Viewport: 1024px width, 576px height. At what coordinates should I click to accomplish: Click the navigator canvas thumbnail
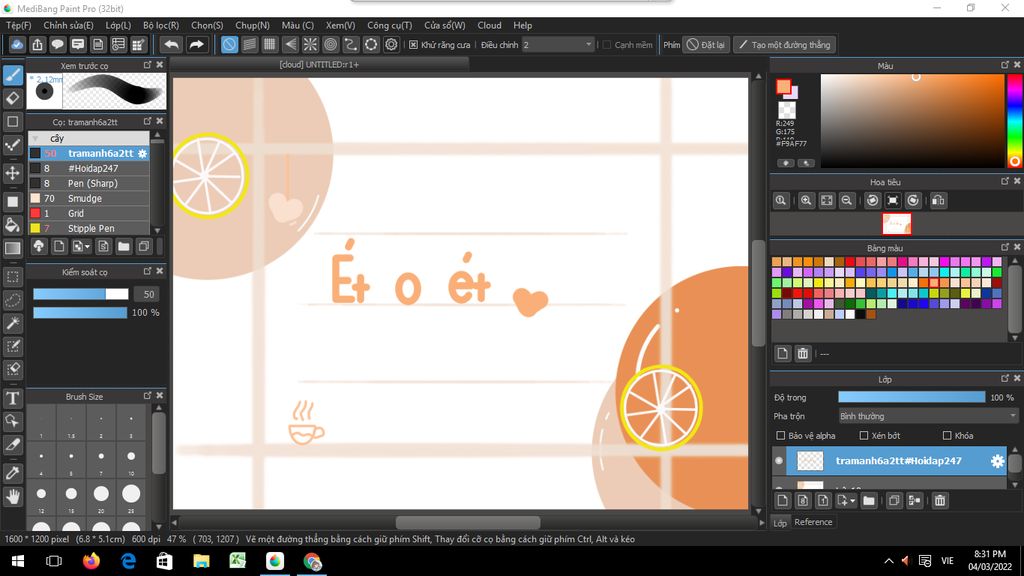coord(897,223)
